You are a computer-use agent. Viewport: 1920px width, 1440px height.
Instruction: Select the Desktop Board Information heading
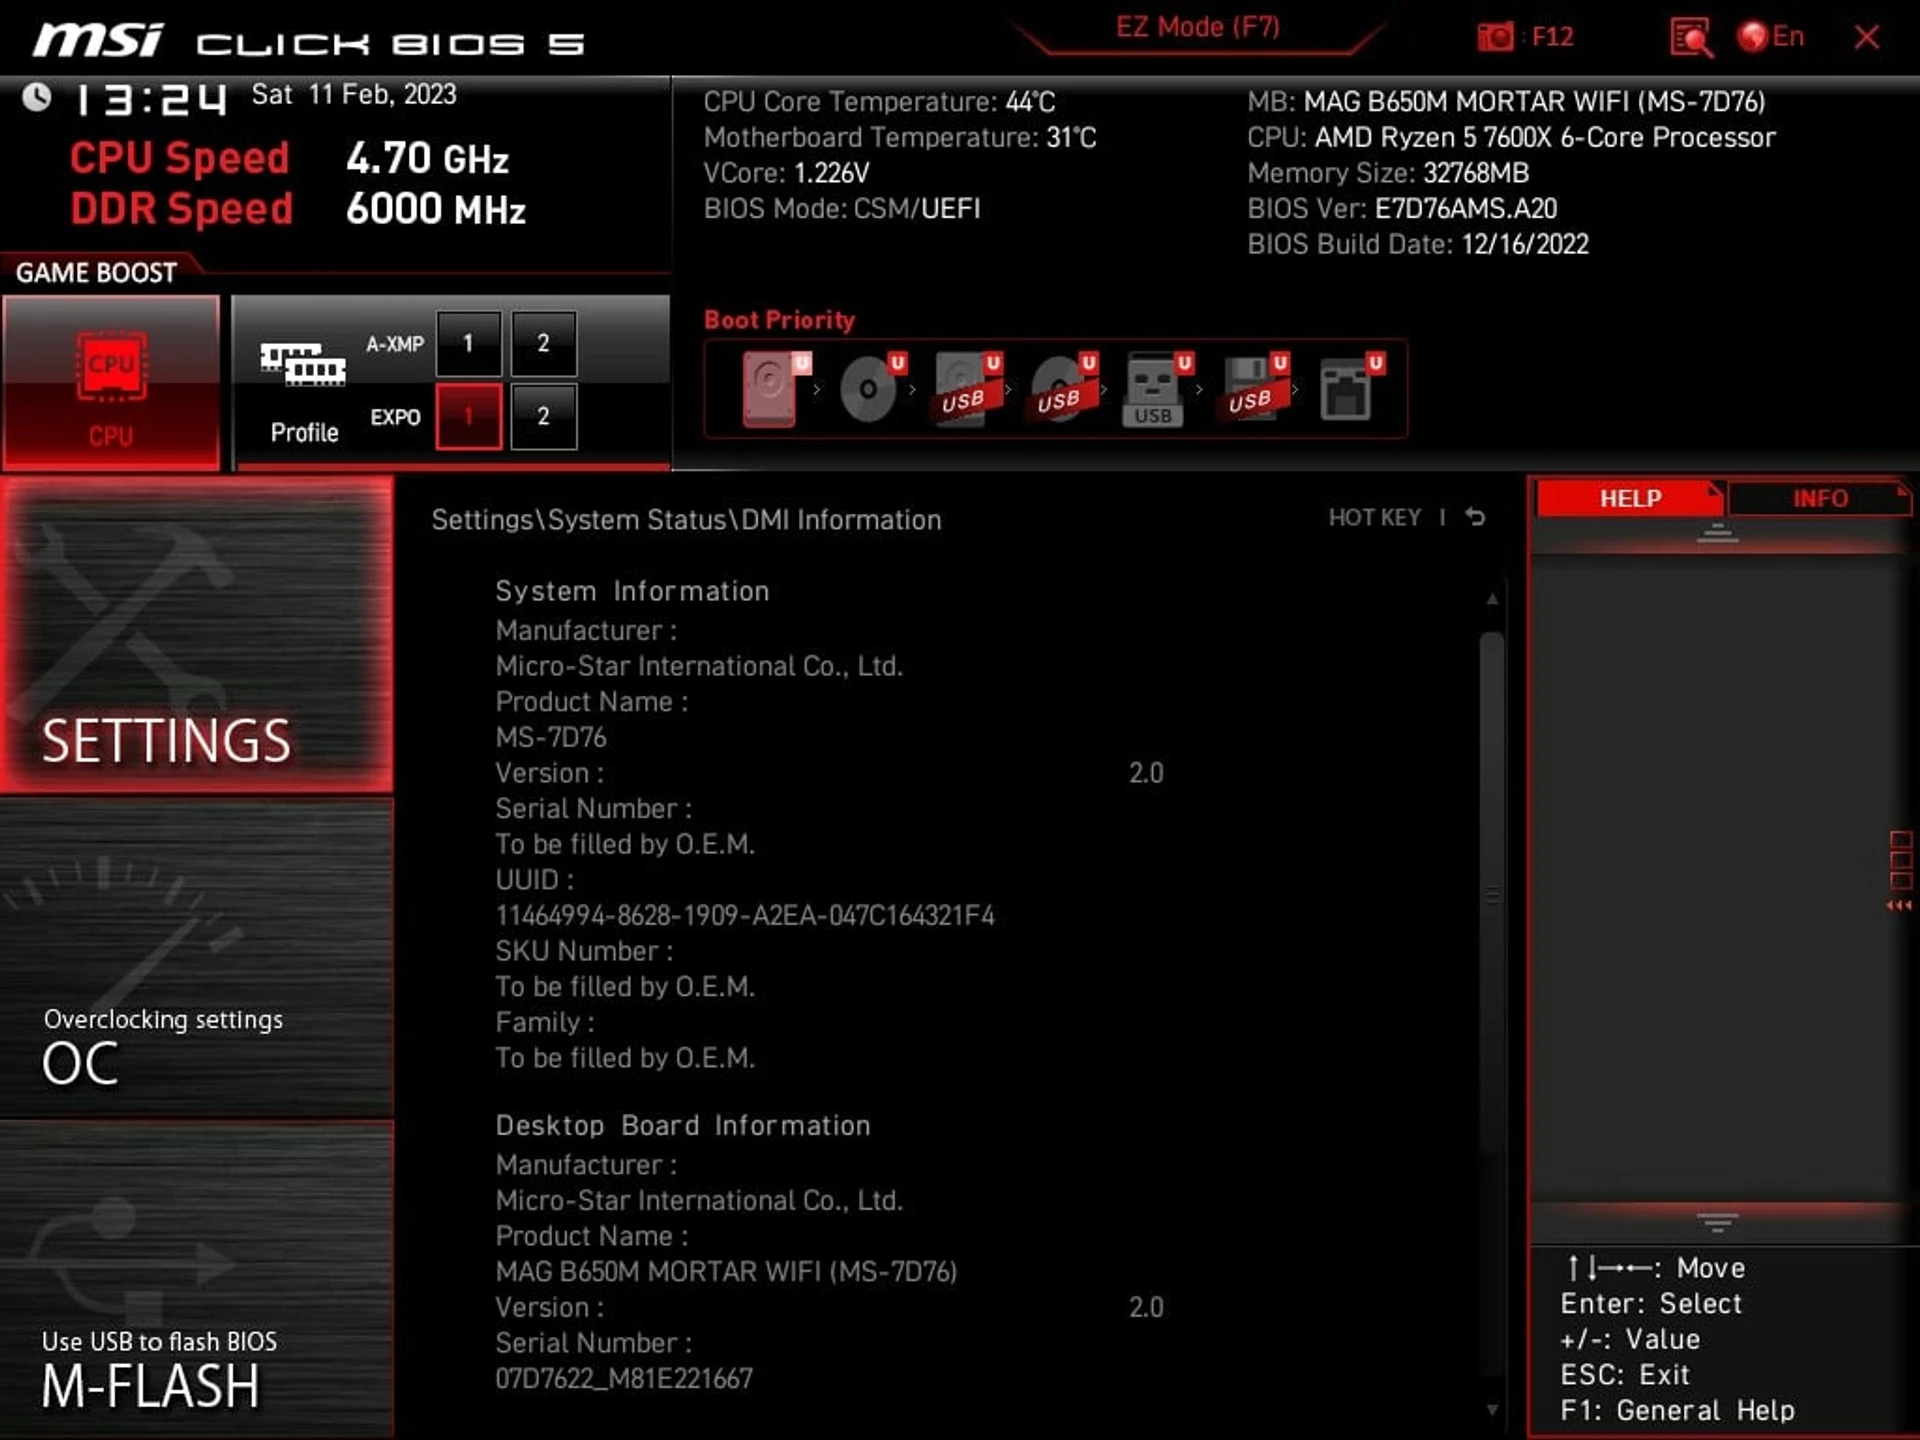pos(683,1125)
